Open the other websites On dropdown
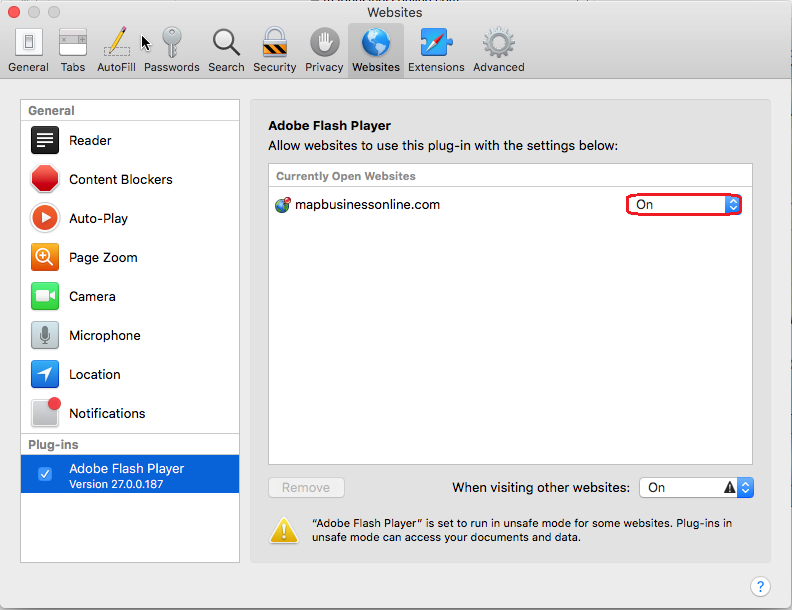Image resolution: width=792 pixels, height=610 pixels. click(x=697, y=487)
